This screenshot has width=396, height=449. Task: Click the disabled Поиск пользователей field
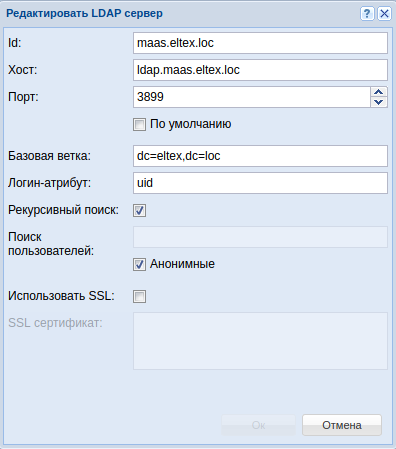(260, 237)
